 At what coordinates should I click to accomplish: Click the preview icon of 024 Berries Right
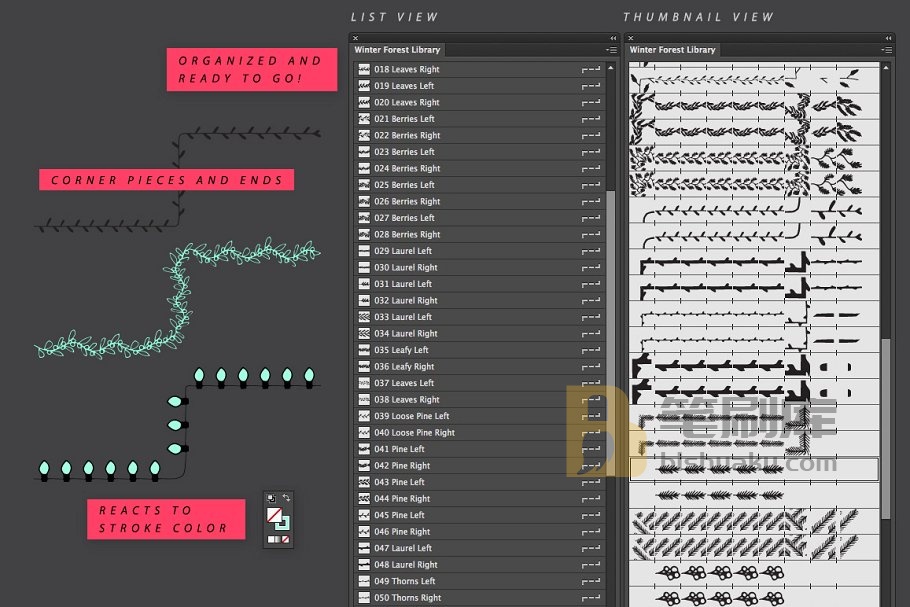click(x=364, y=168)
